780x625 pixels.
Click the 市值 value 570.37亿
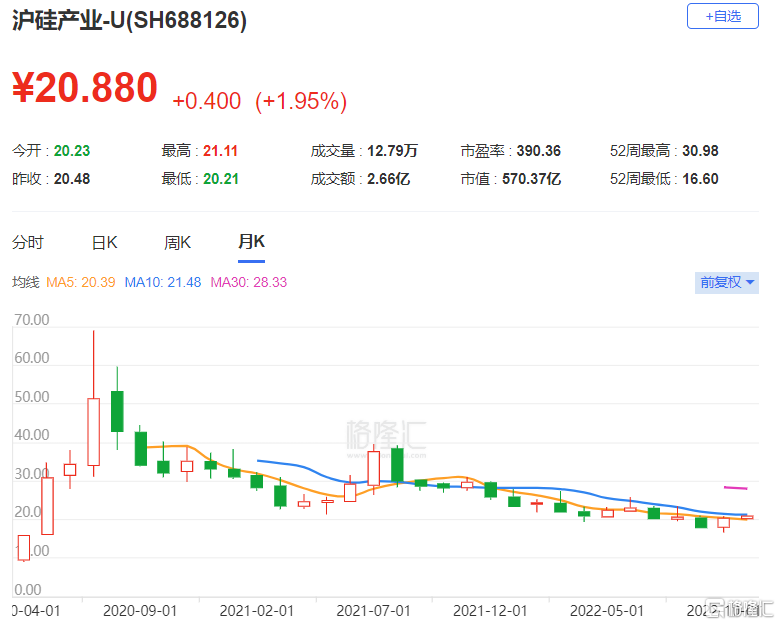531,179
